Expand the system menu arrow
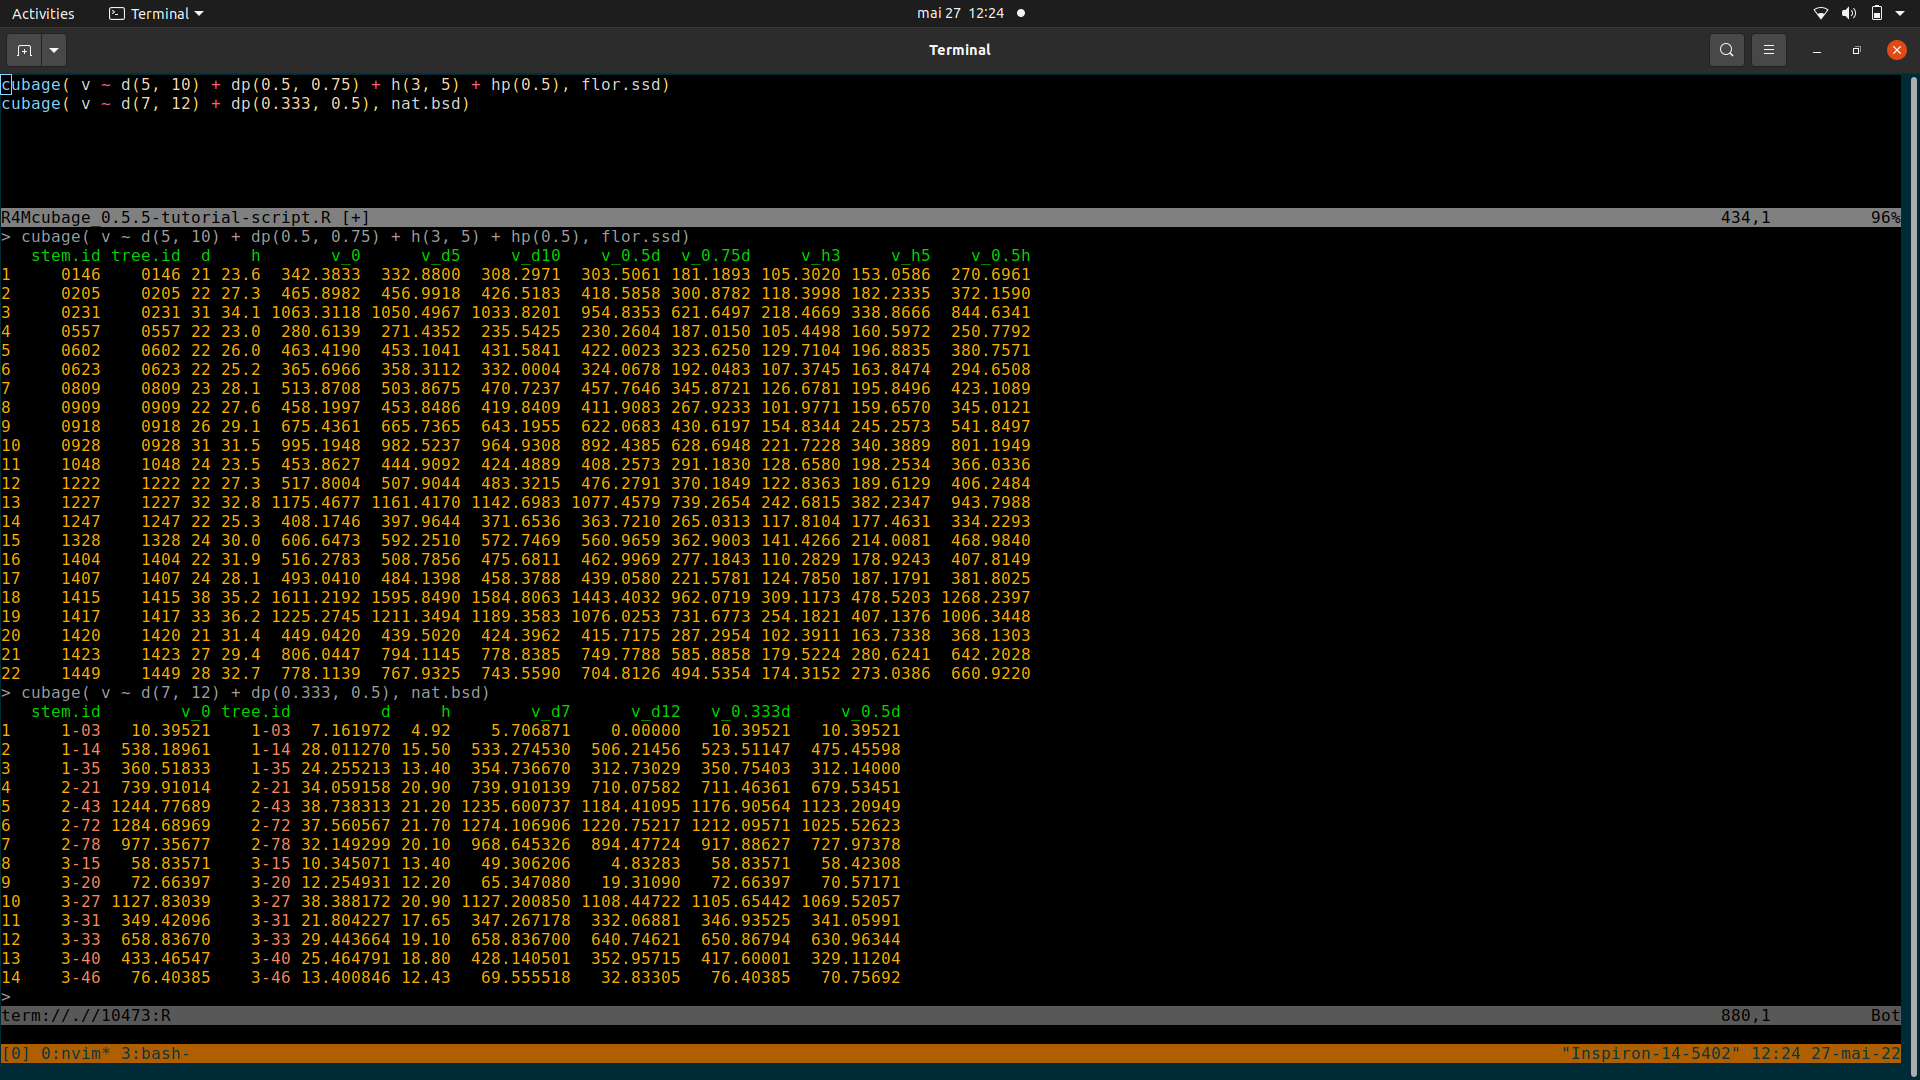The image size is (1920, 1080). (x=1900, y=13)
